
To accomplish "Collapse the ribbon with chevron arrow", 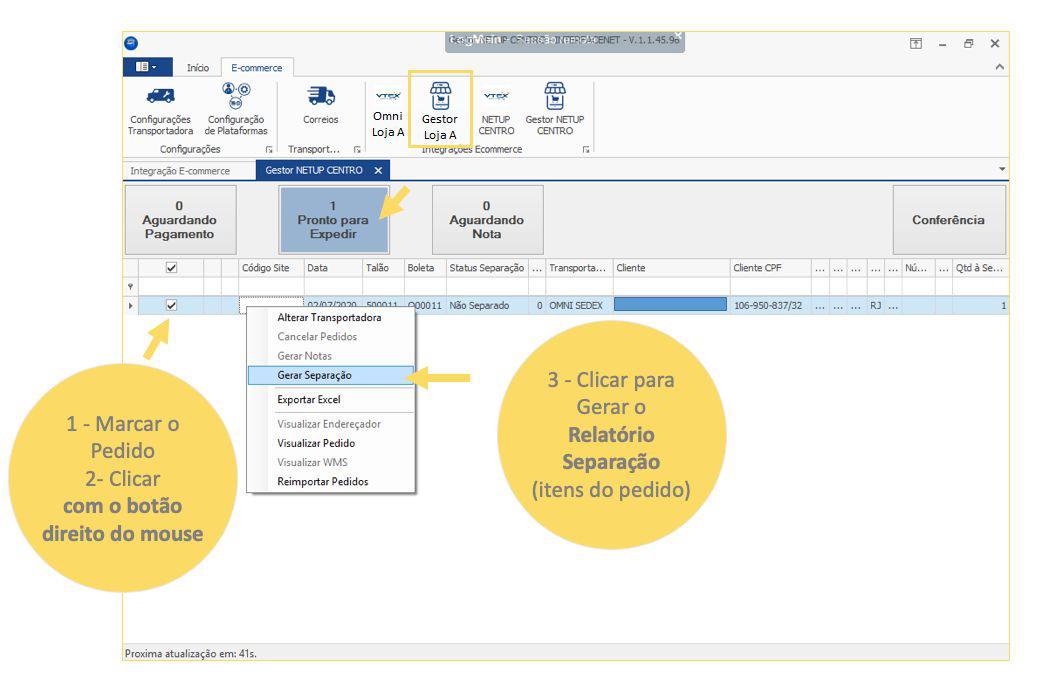I will point(999,67).
